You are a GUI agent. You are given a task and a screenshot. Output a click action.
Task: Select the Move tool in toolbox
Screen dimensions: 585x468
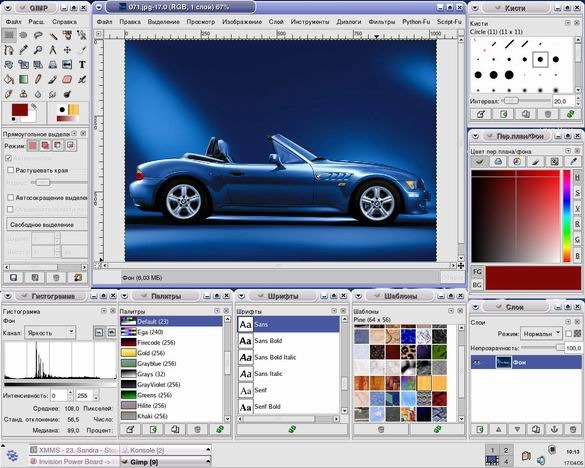click(x=67, y=50)
